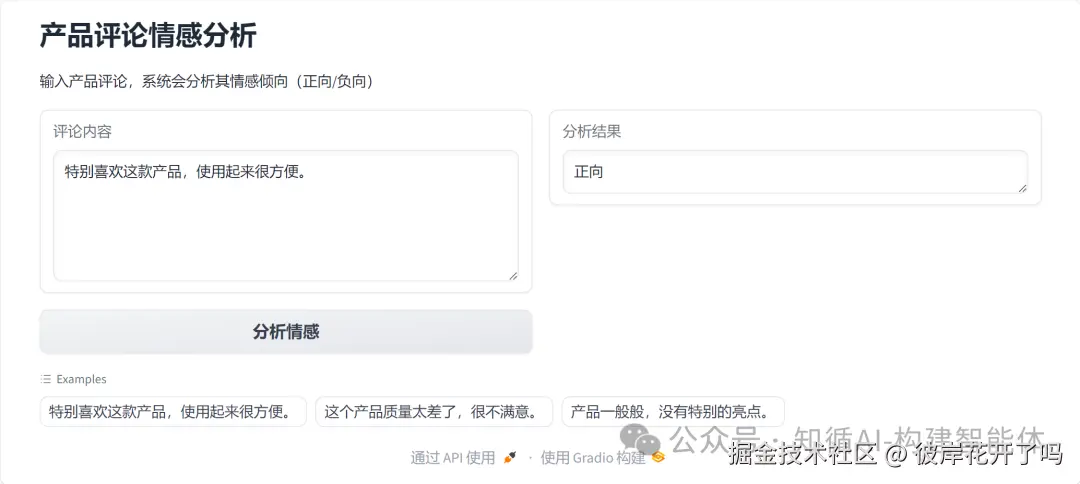Click the Examples section label
Viewport: 1080px width, 484px height.
pos(81,380)
